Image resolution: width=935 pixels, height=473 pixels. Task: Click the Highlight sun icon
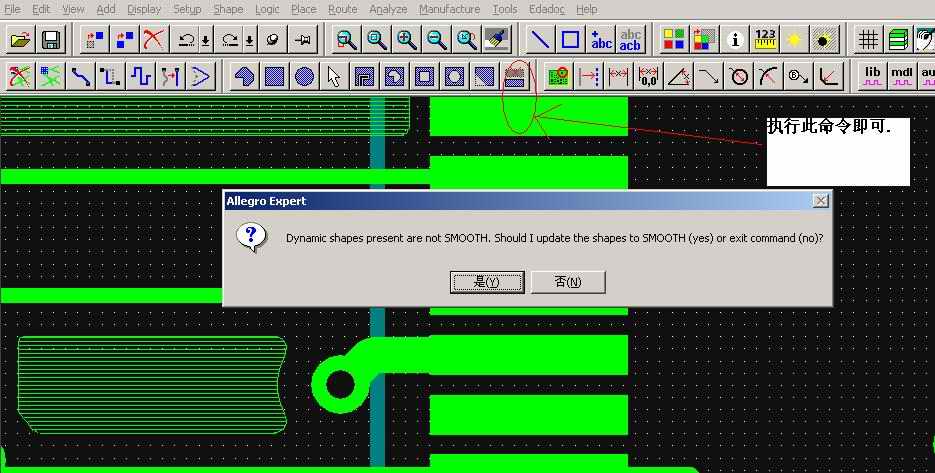pos(794,40)
